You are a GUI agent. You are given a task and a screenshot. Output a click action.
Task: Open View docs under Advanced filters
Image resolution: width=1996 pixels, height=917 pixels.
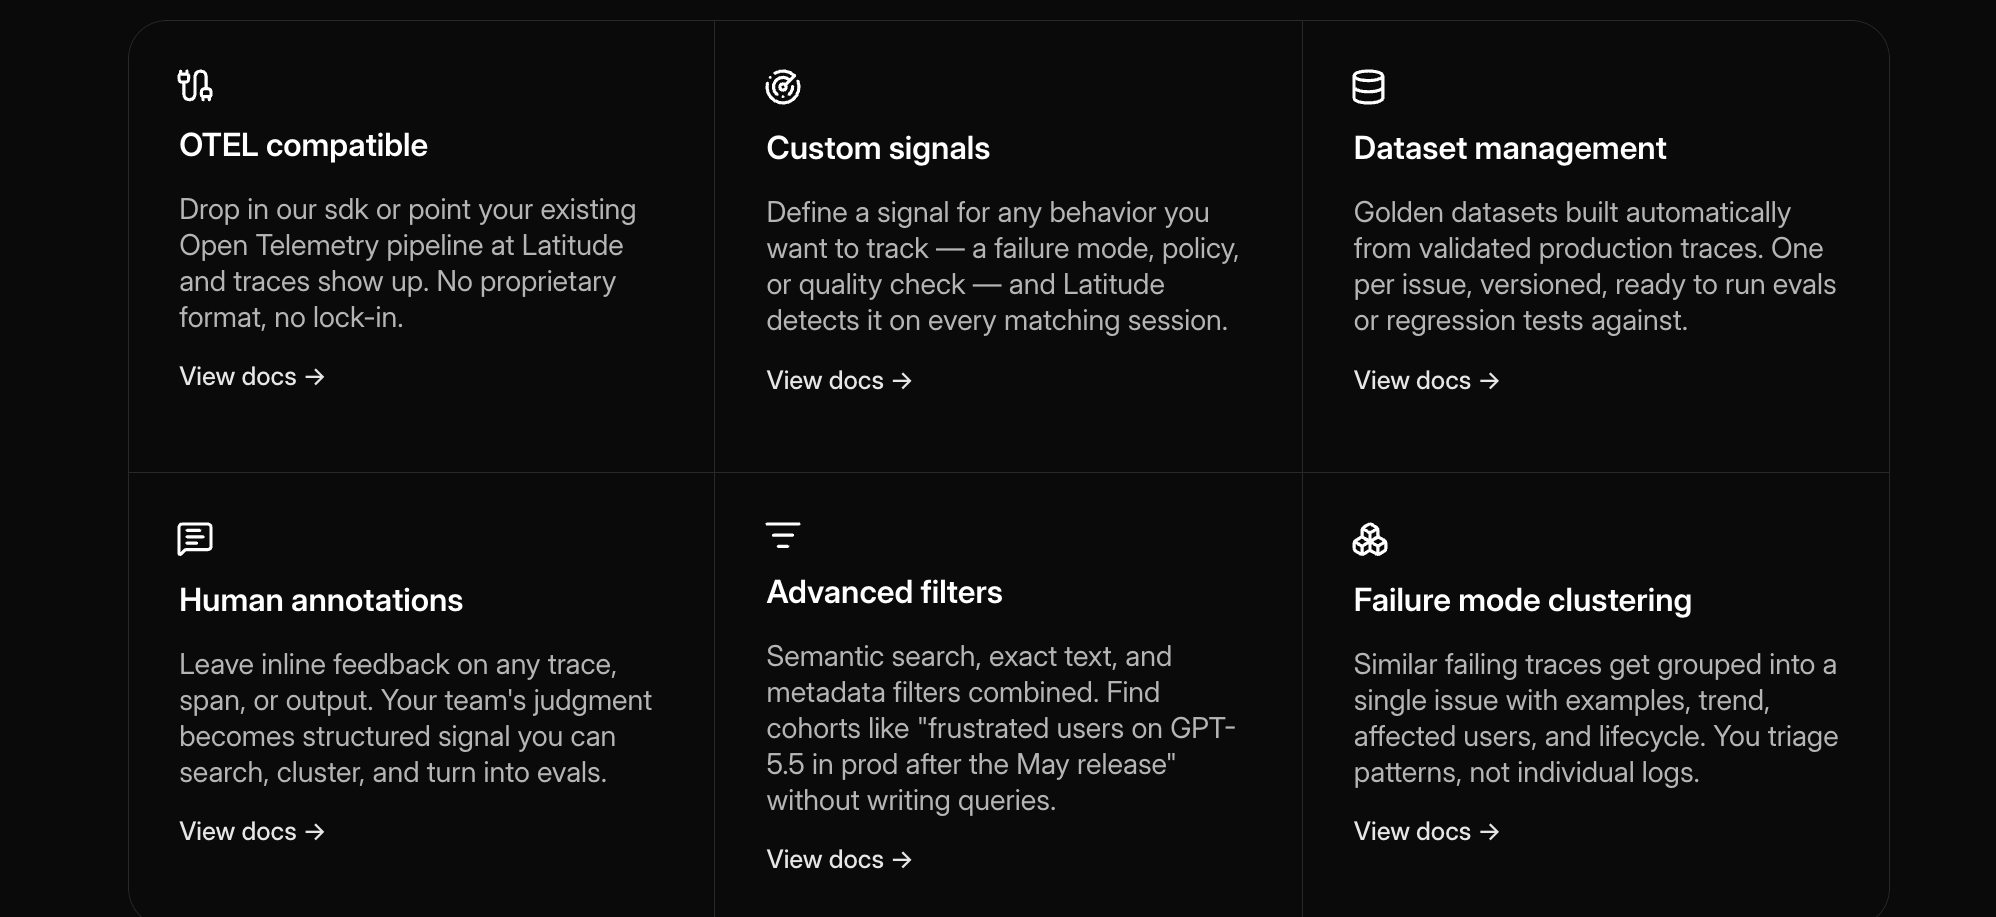(839, 859)
